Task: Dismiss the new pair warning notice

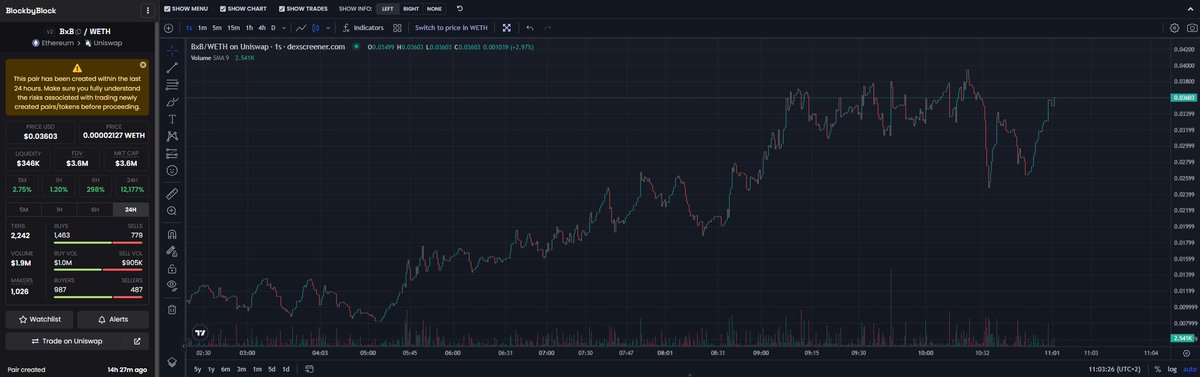Action: coord(143,64)
